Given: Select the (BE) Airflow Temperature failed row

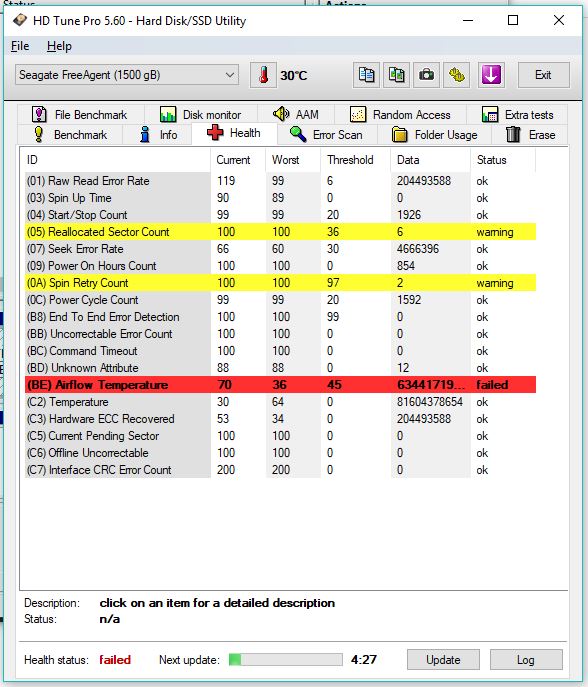Looking at the screenshot, I should point(280,385).
